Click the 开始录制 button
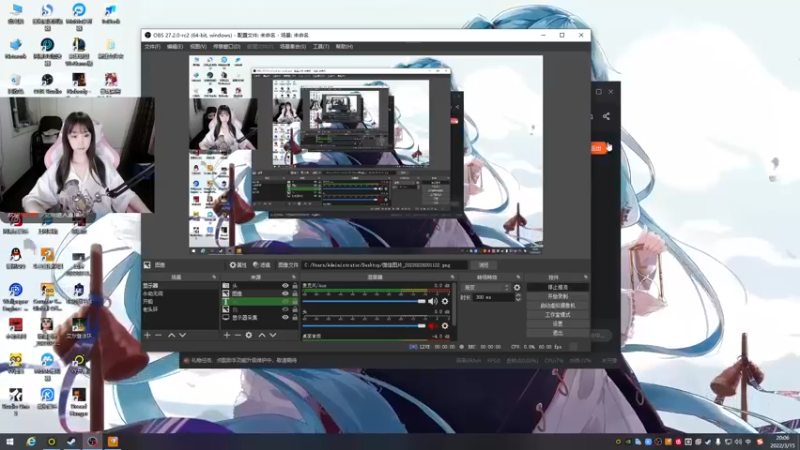 pyautogui.click(x=558, y=296)
